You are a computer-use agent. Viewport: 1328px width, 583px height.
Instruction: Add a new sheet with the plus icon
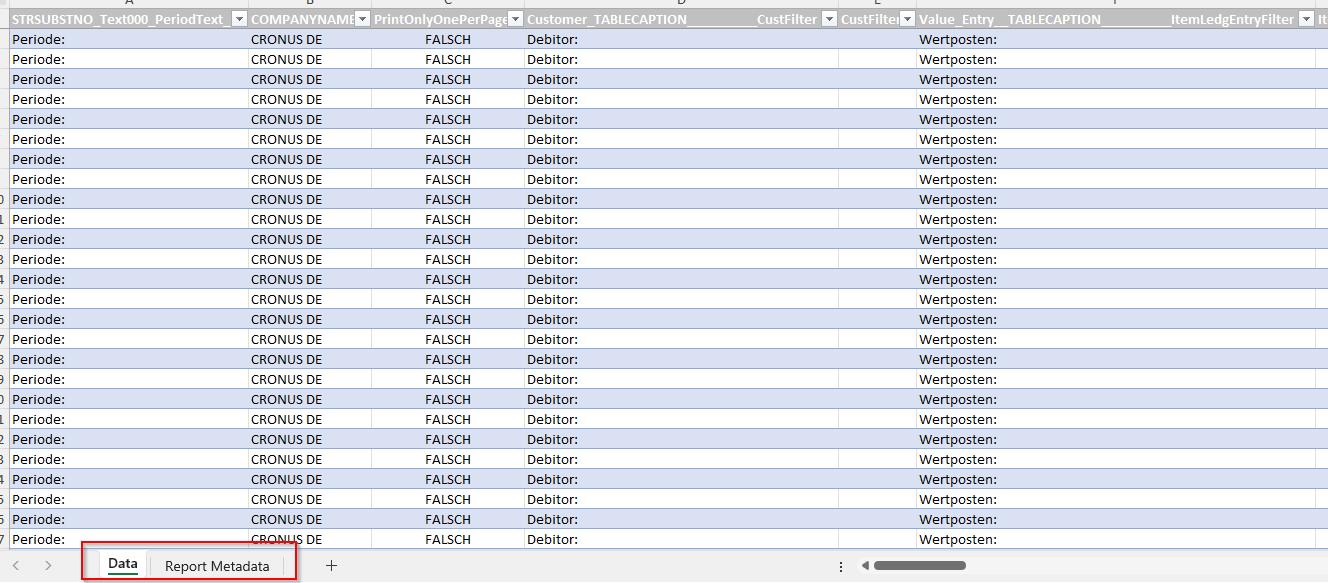click(x=332, y=566)
